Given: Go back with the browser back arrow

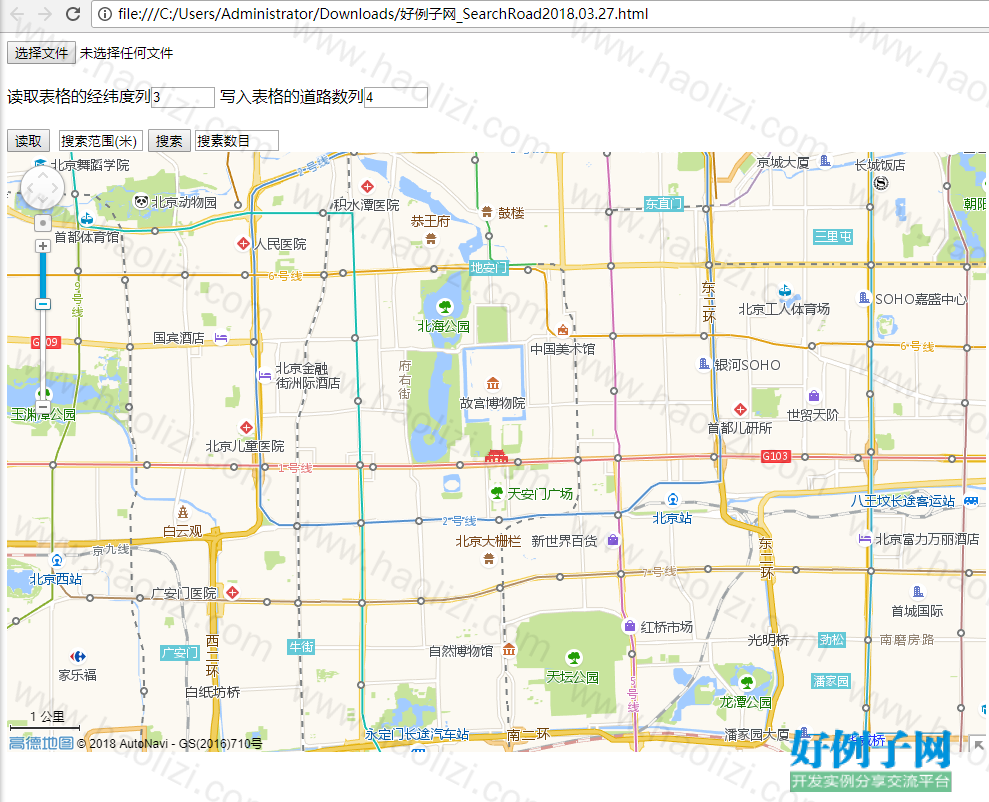Looking at the screenshot, I should 17,14.
